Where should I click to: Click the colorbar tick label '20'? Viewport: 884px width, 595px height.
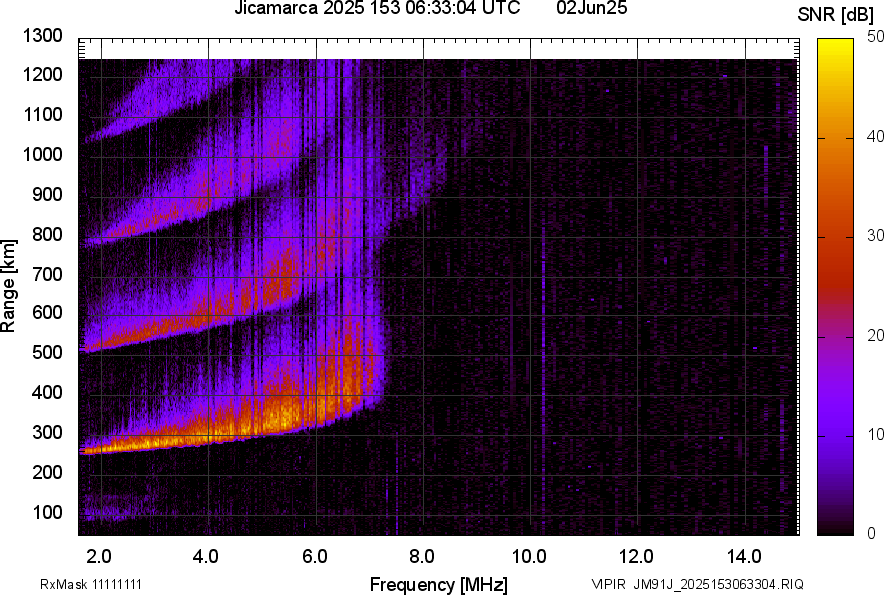click(x=875, y=335)
